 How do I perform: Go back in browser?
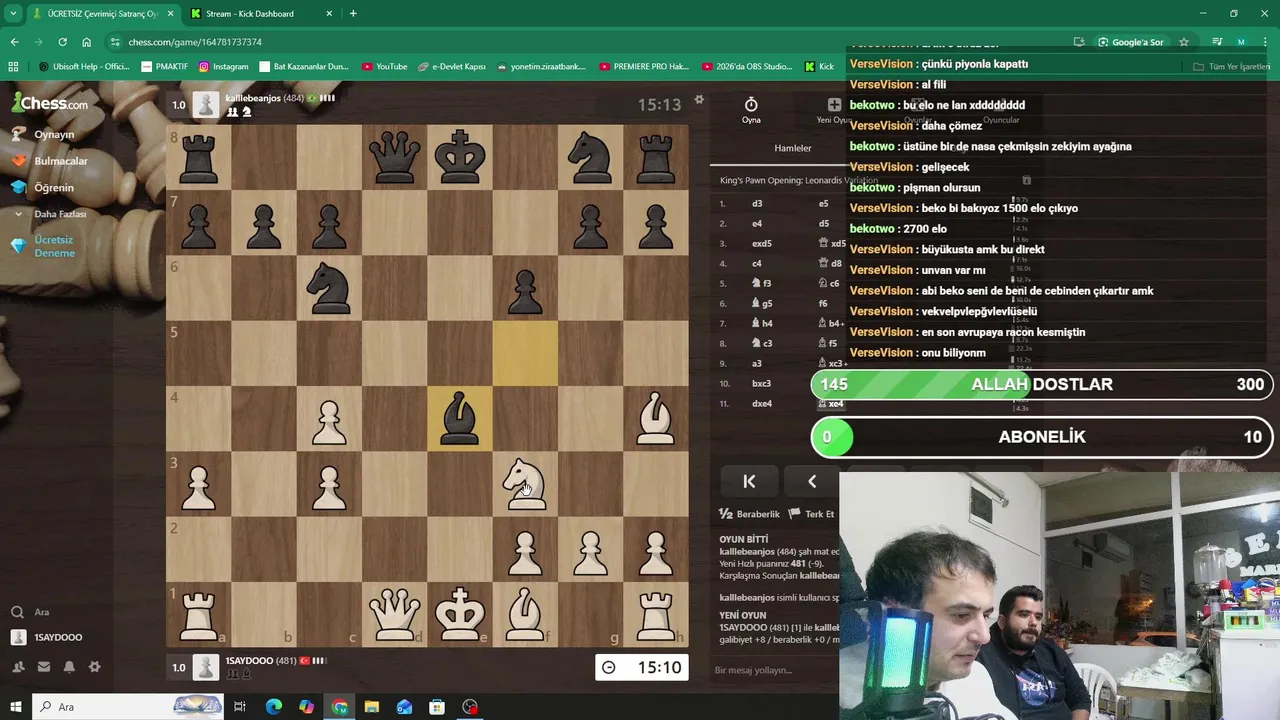click(14, 42)
